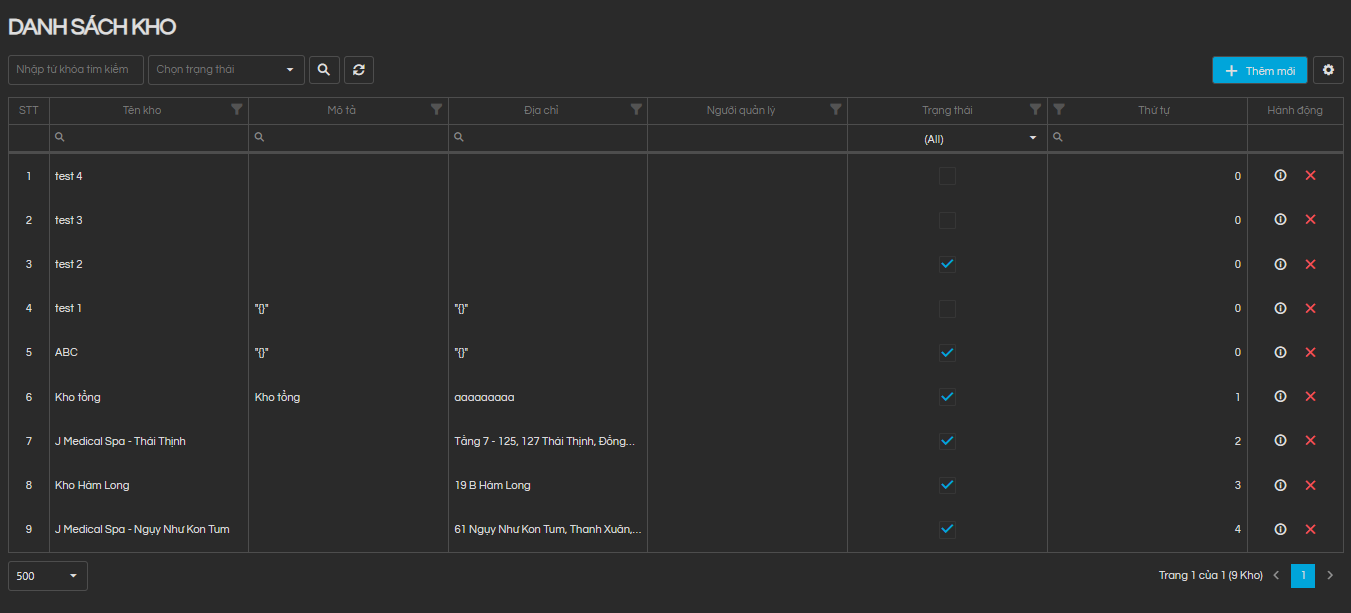
Task: Click filter icon in Địa chỉ column
Action: click(636, 110)
